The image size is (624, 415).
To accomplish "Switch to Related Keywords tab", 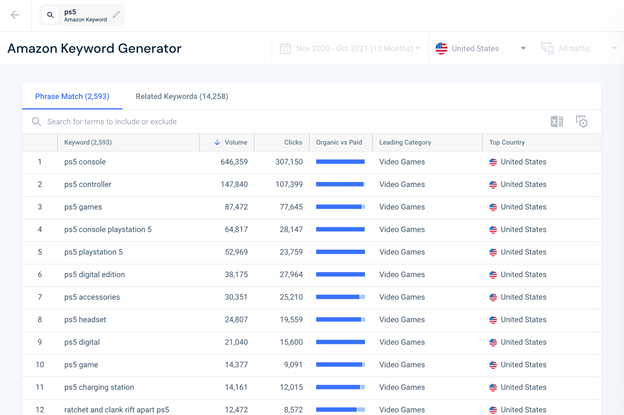I will [x=181, y=97].
